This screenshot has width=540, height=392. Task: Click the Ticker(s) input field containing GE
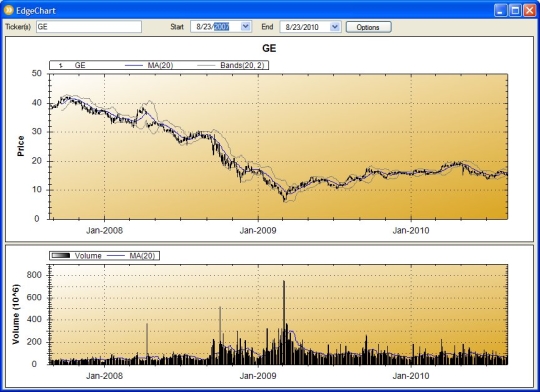[x=89, y=27]
